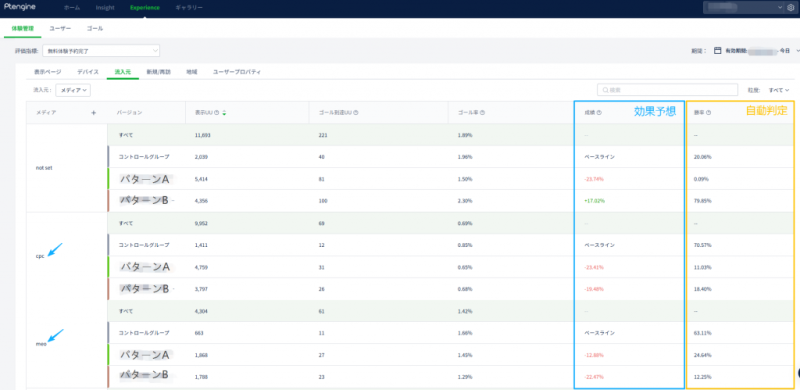Image resolution: width=800 pixels, height=390 pixels.
Task: Click the -19.48% result value
Action: coord(594,289)
